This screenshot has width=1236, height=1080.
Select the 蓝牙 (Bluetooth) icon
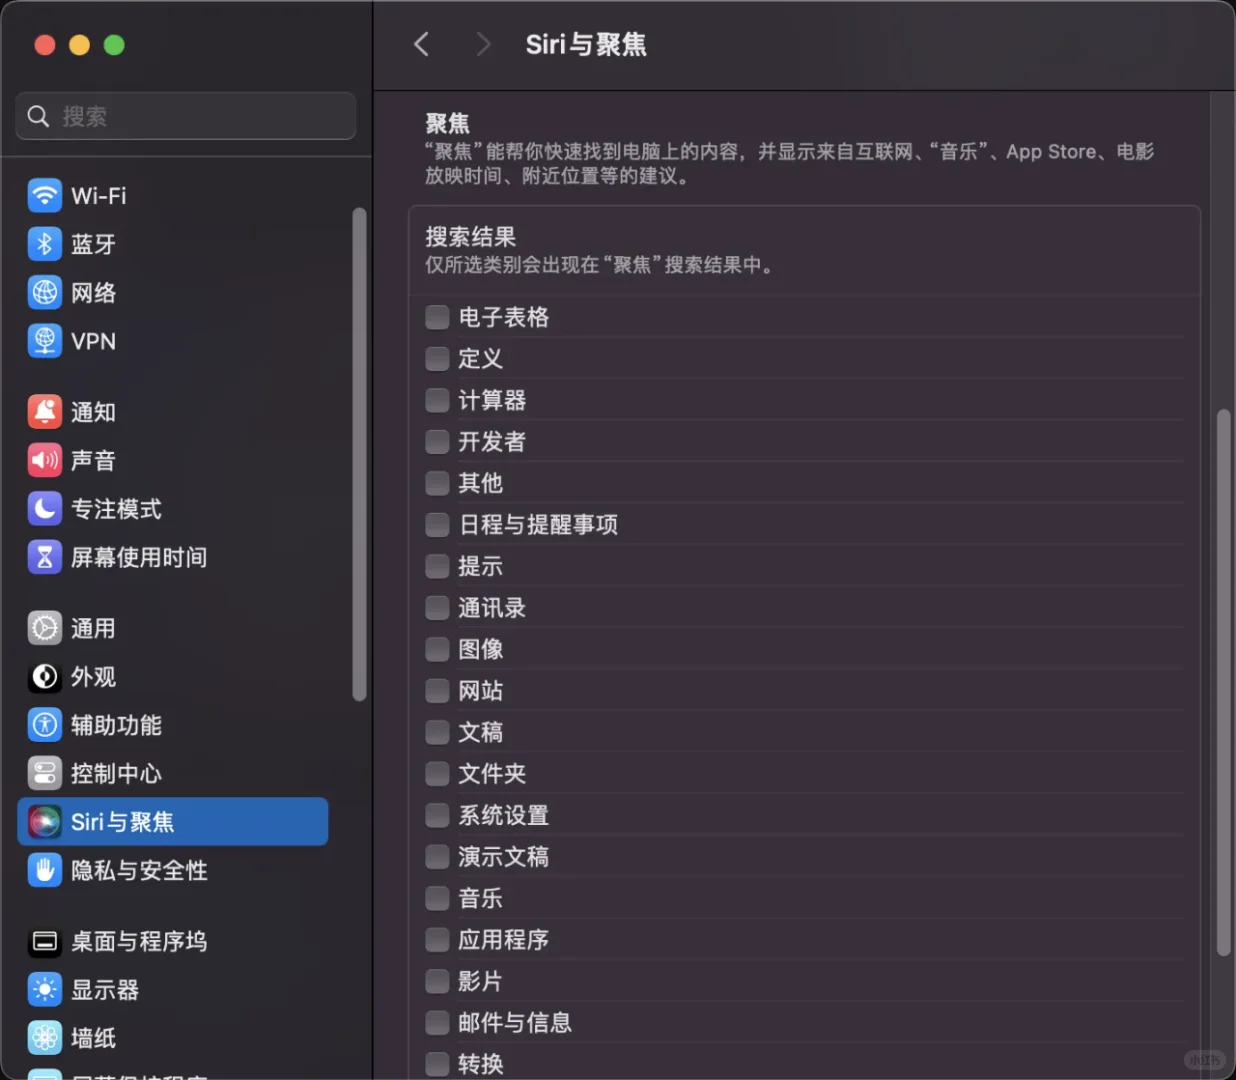point(45,244)
